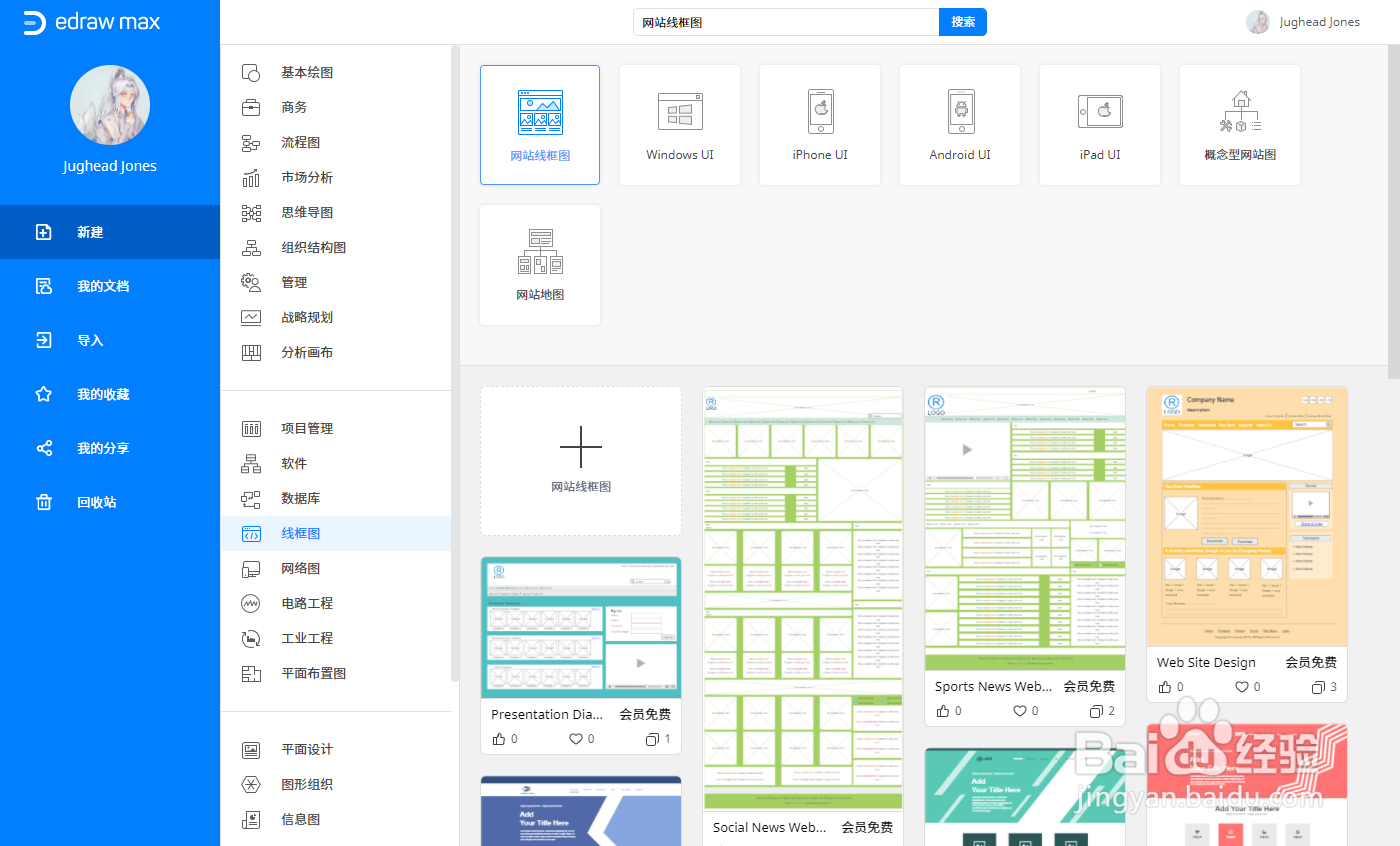Choose the Android UI template type
The height and width of the screenshot is (846, 1400).
pyautogui.click(x=959, y=124)
